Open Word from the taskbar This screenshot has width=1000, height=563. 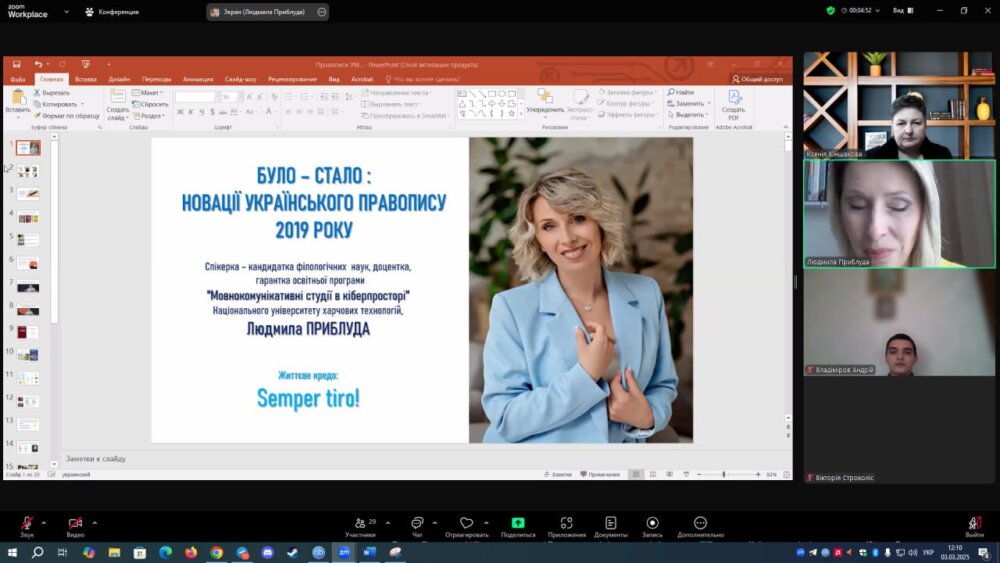point(369,552)
